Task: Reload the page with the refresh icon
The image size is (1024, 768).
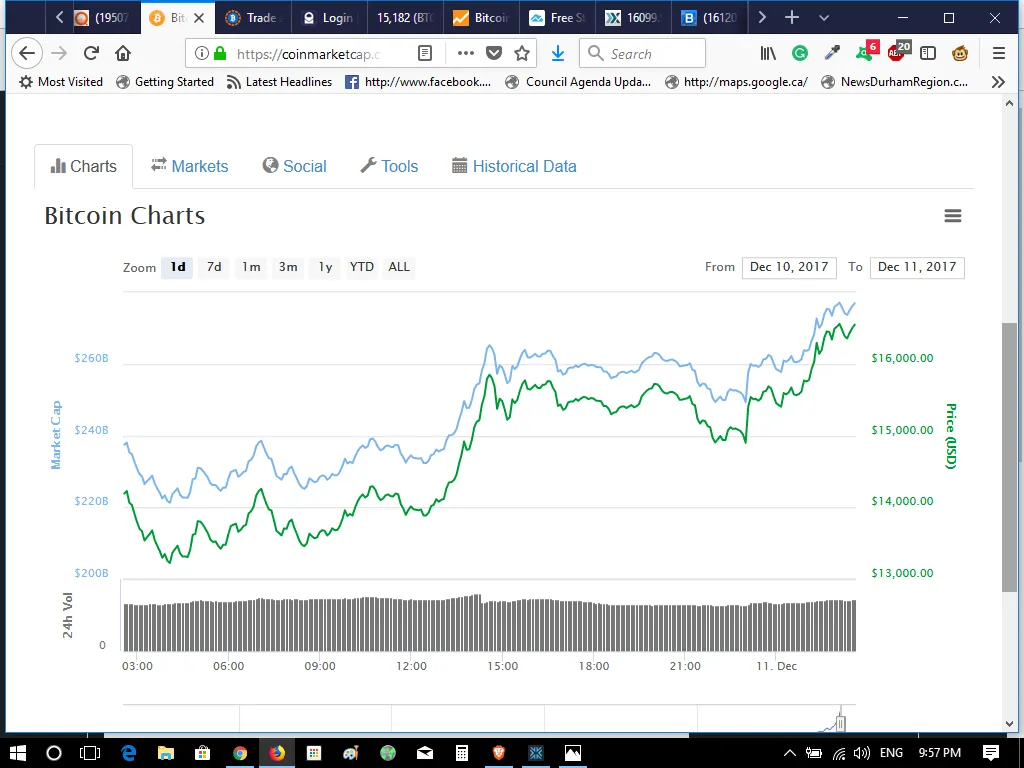Action: [91, 54]
